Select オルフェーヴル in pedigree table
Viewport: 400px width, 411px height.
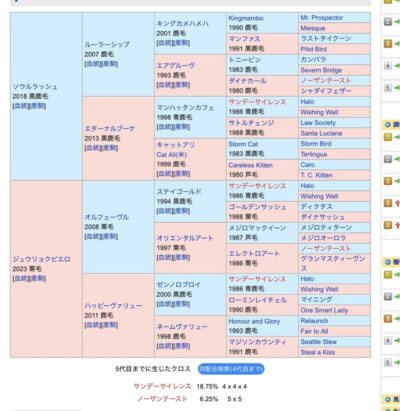pyautogui.click(x=106, y=217)
